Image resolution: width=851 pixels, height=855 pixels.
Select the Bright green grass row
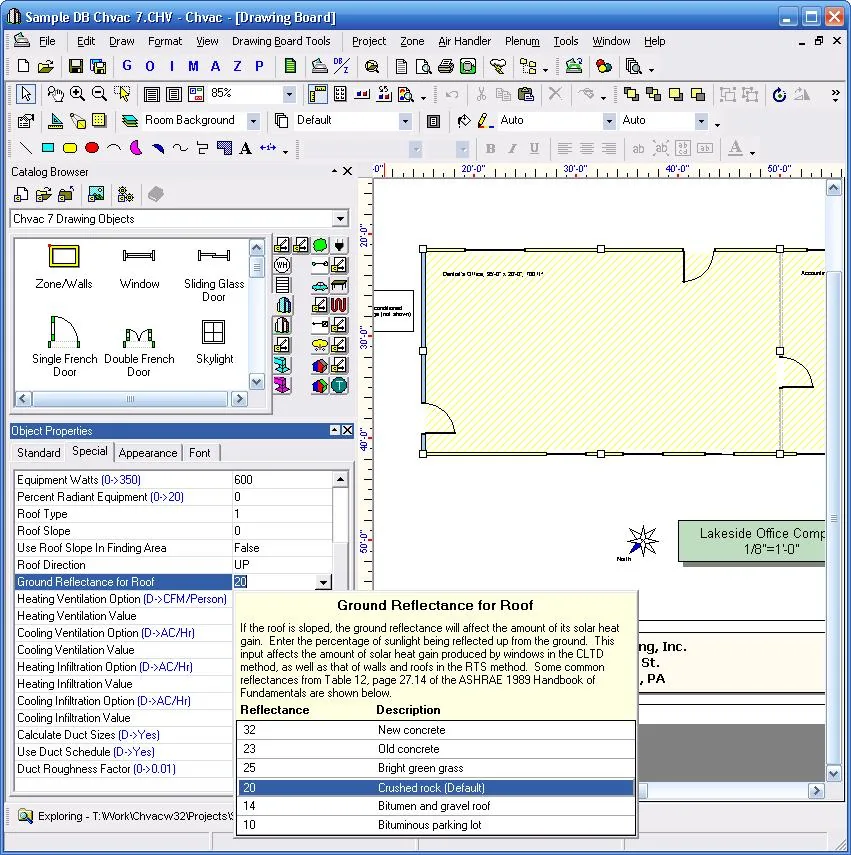click(436, 768)
